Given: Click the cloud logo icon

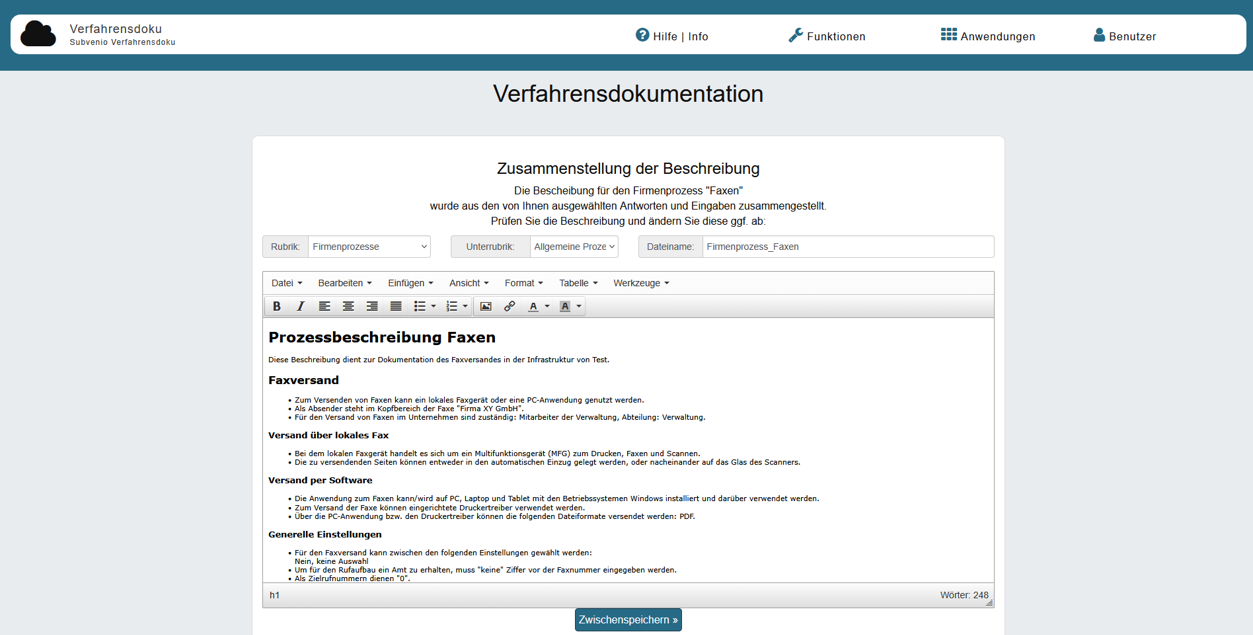Looking at the screenshot, I should (x=38, y=34).
